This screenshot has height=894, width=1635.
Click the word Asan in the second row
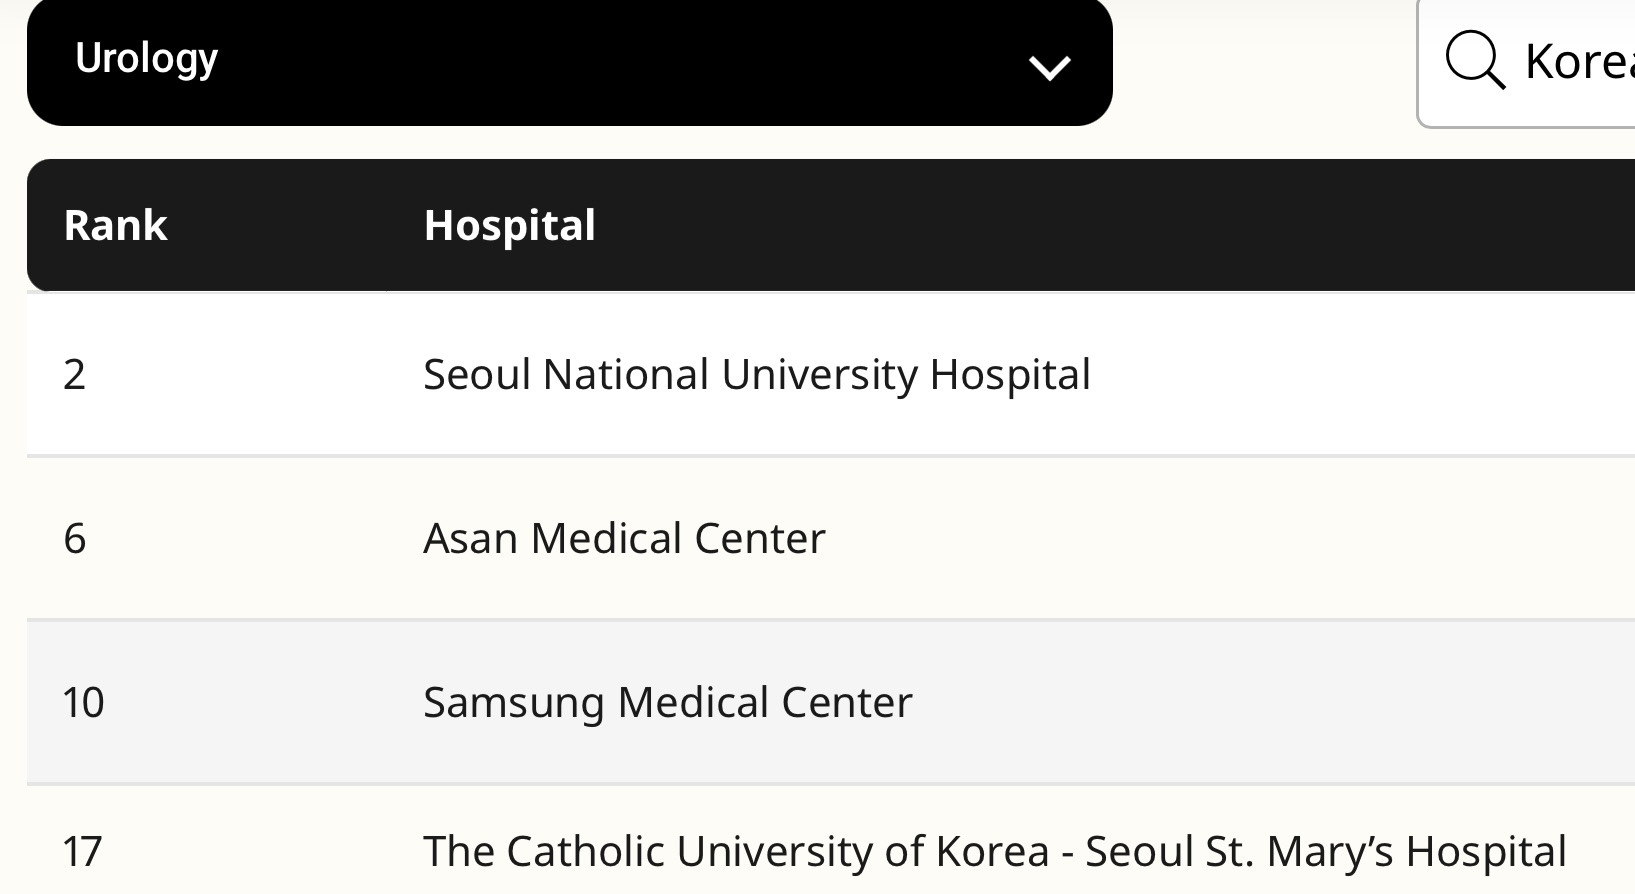(470, 538)
